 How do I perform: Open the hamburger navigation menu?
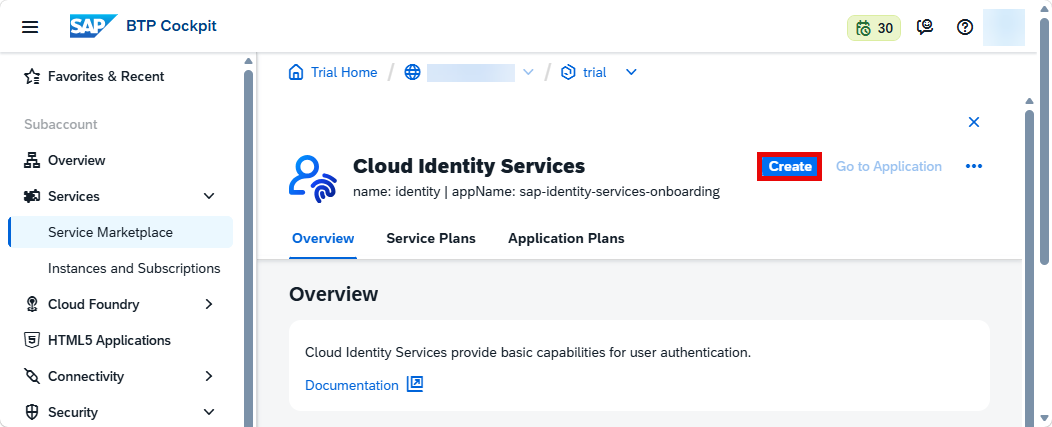[x=30, y=27]
